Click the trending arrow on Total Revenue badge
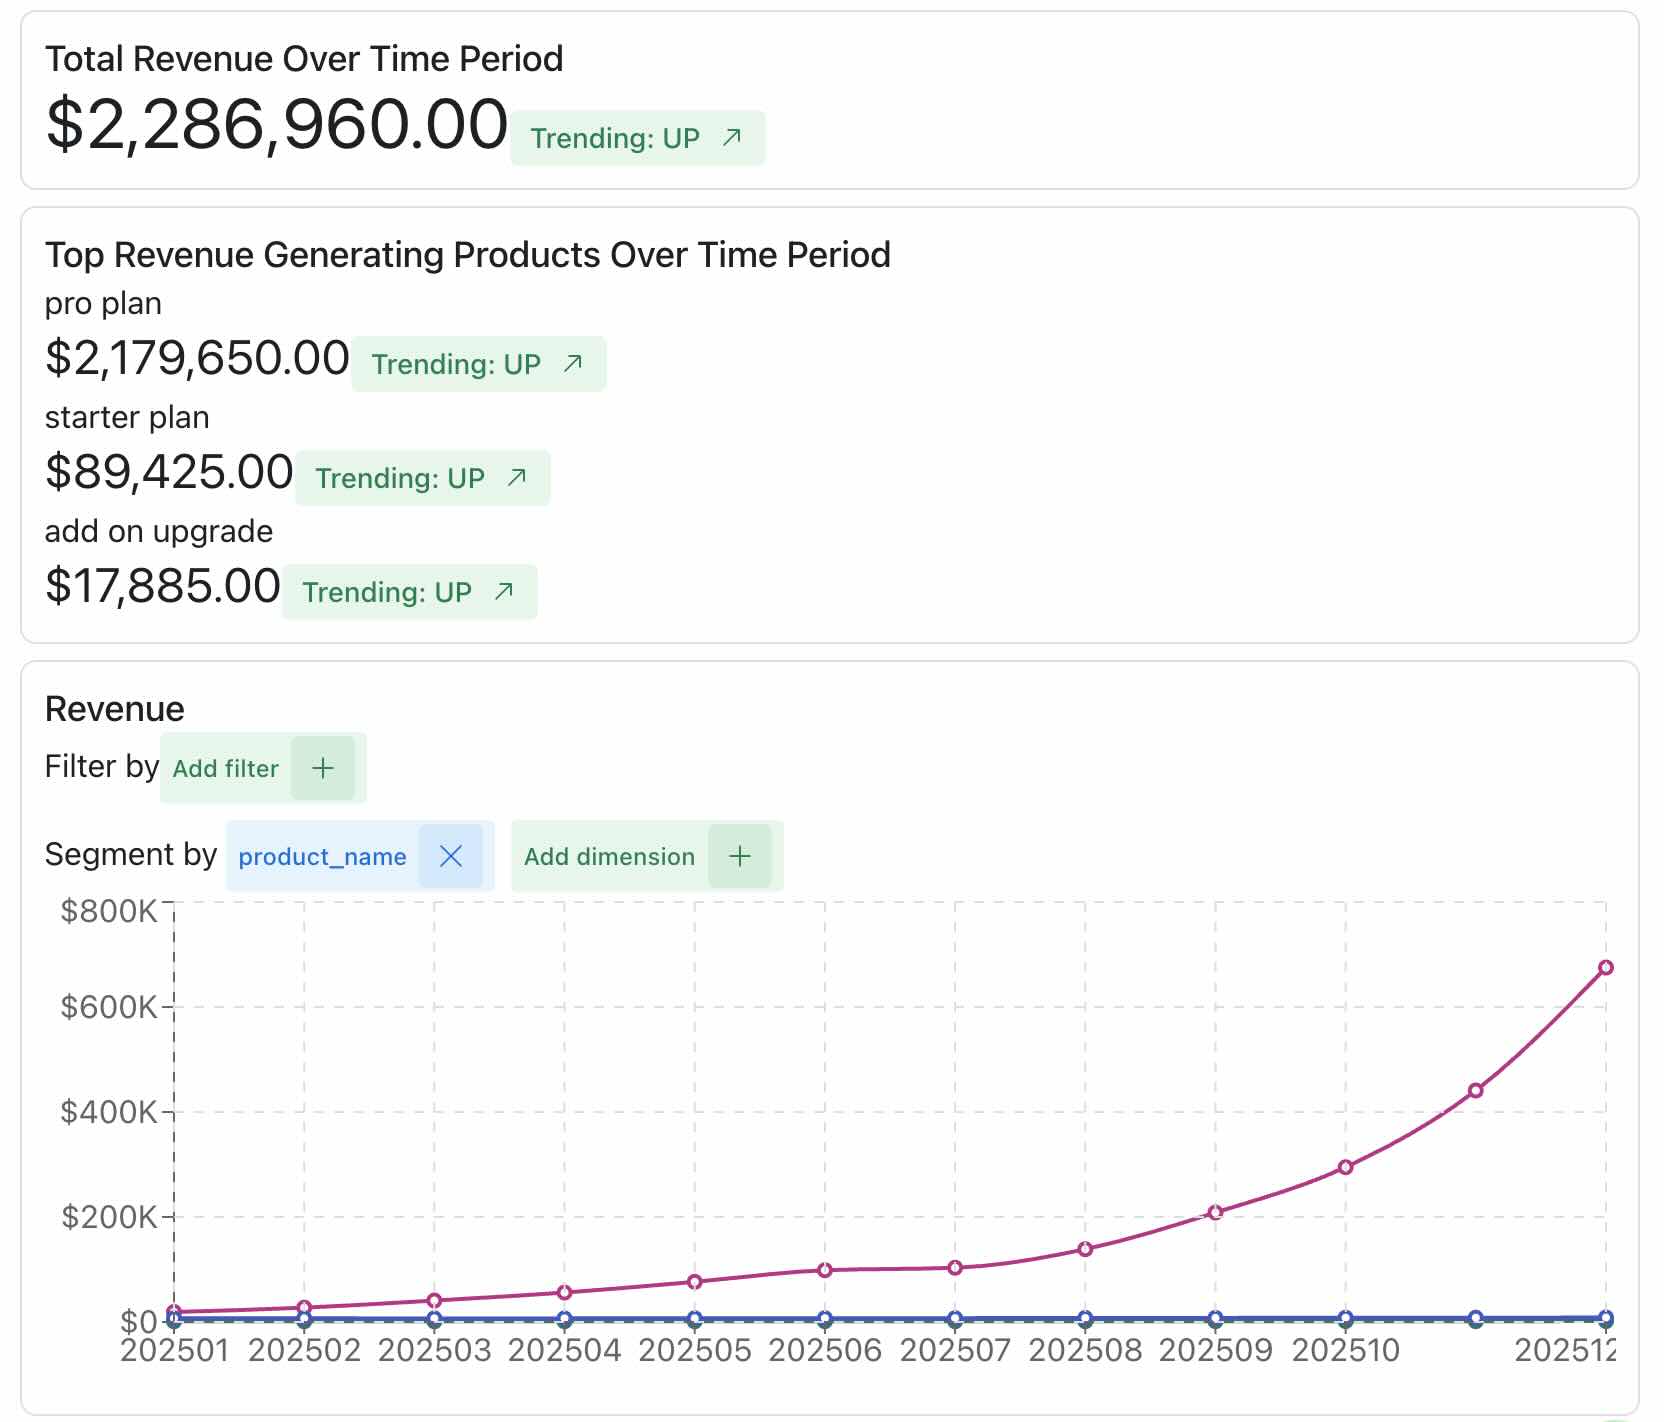The height and width of the screenshot is (1422, 1664). (x=731, y=136)
